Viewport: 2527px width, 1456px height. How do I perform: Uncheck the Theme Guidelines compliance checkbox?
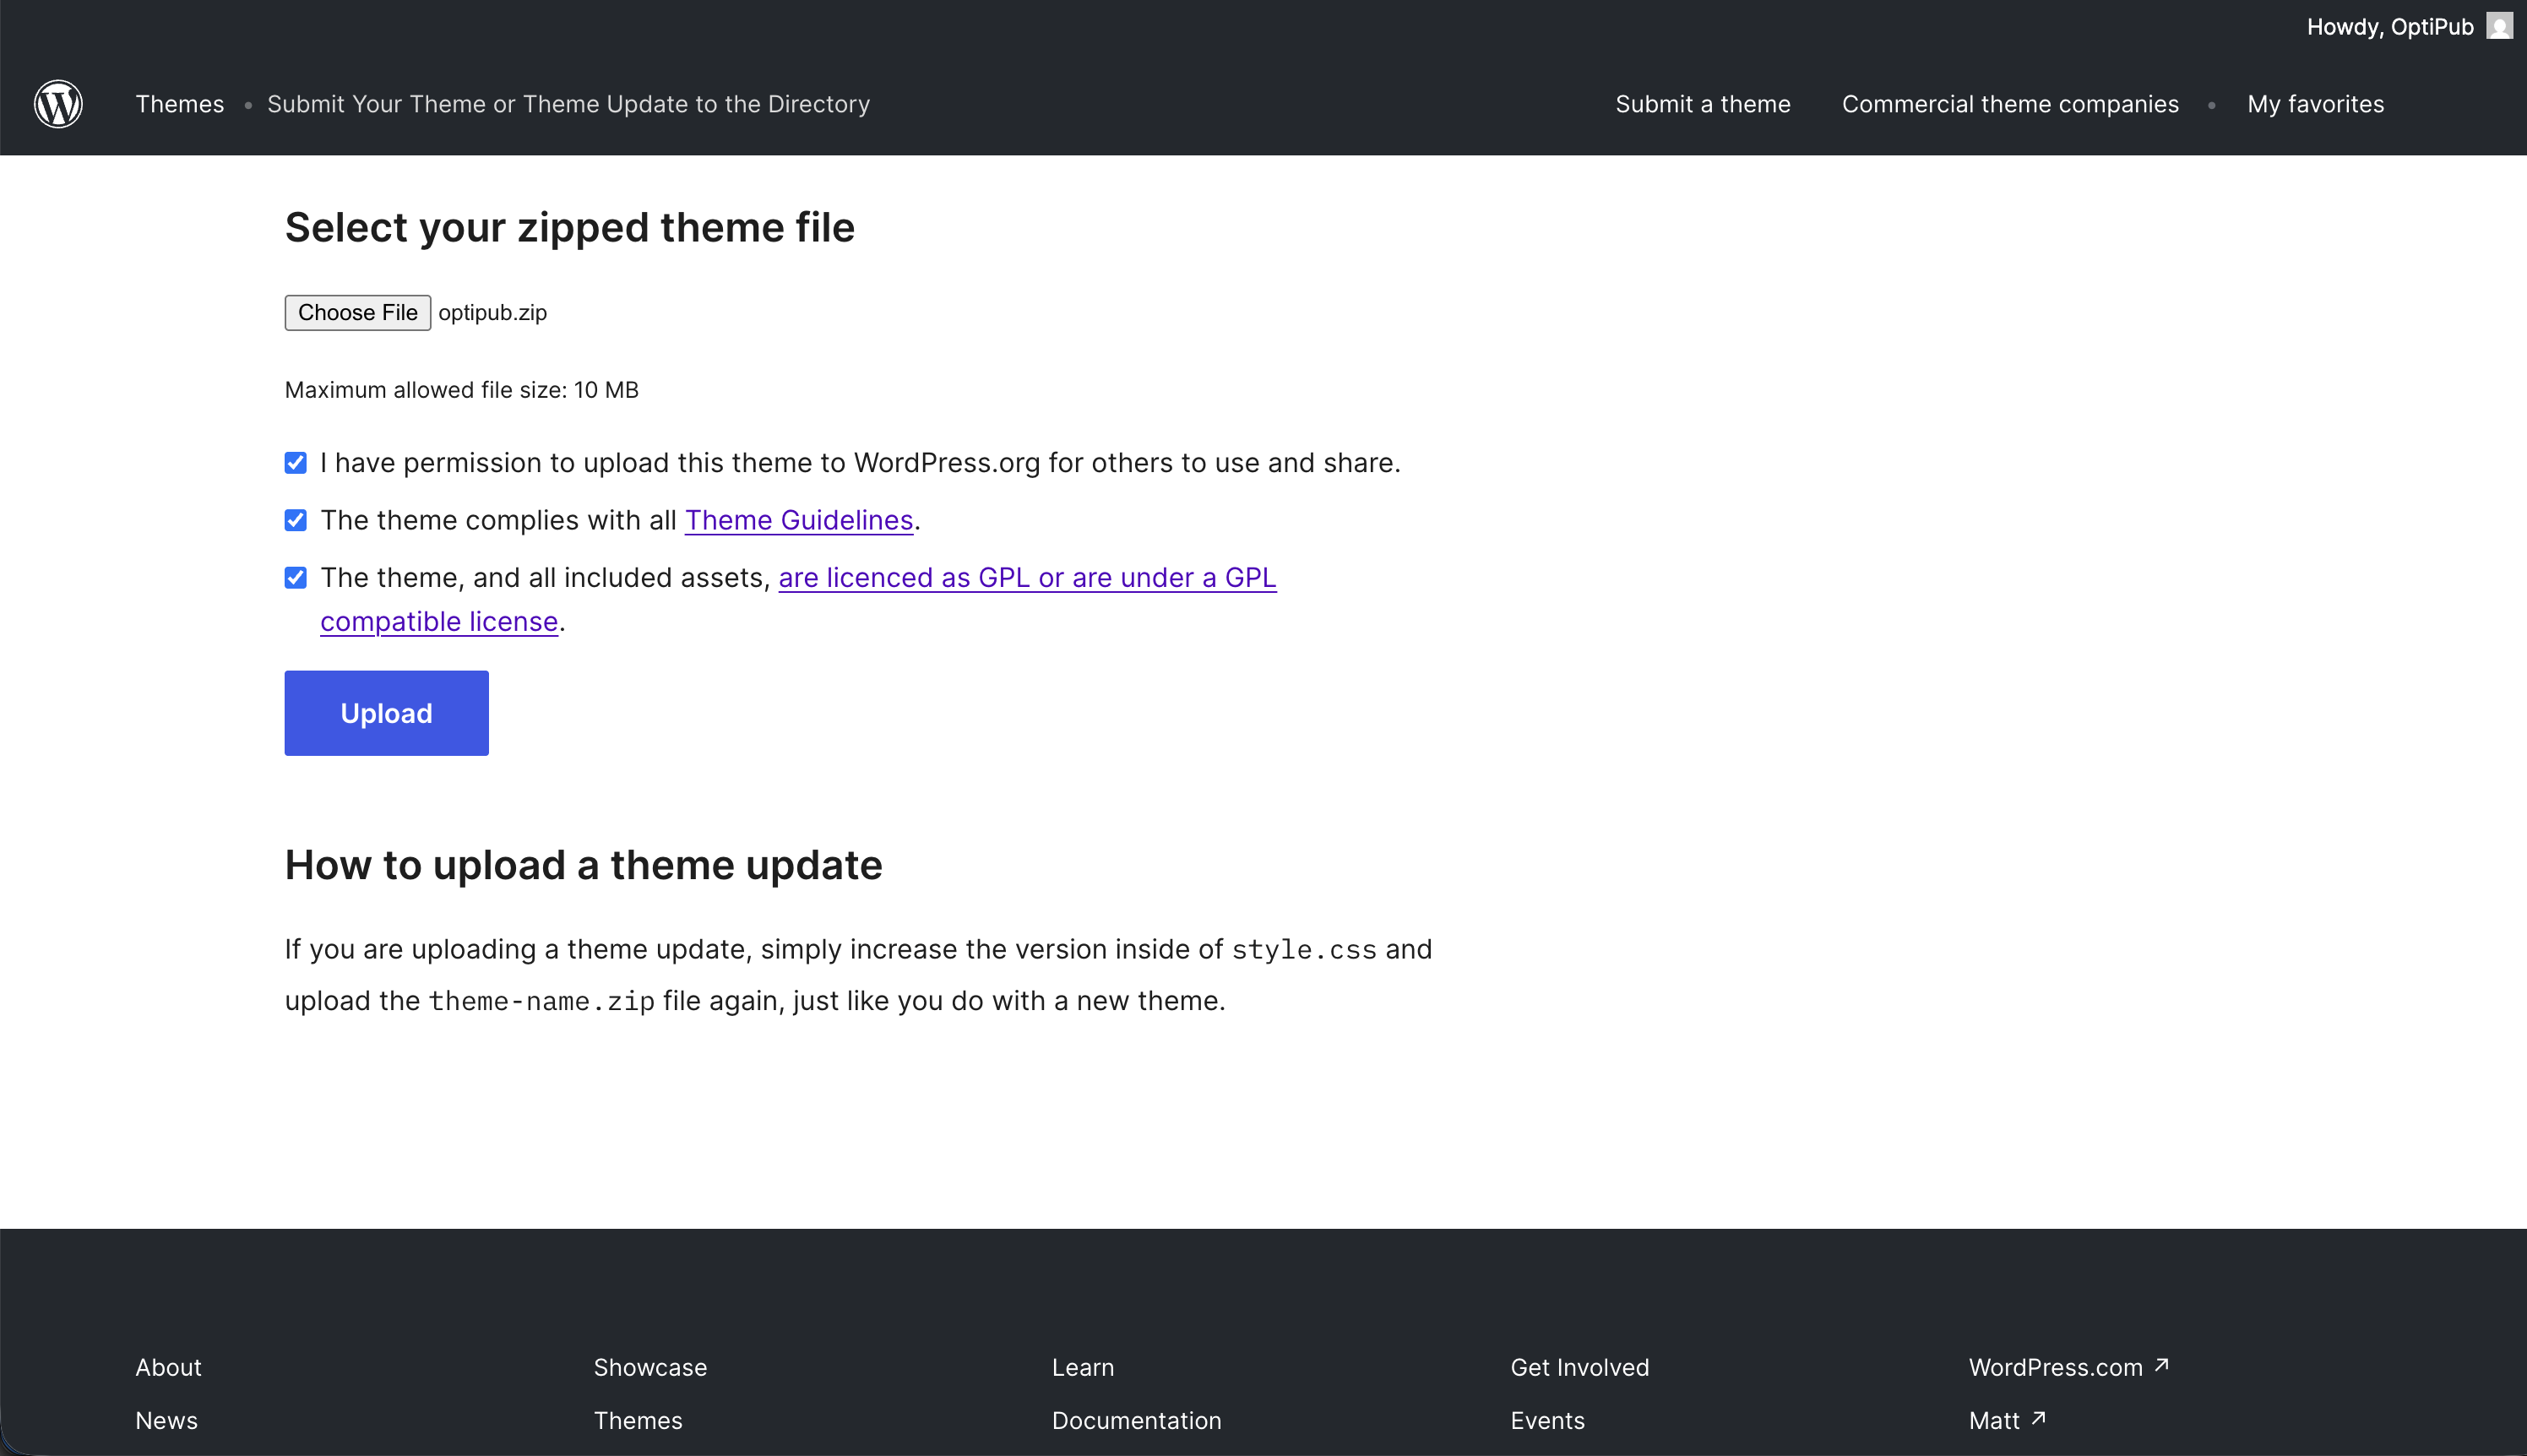295,520
